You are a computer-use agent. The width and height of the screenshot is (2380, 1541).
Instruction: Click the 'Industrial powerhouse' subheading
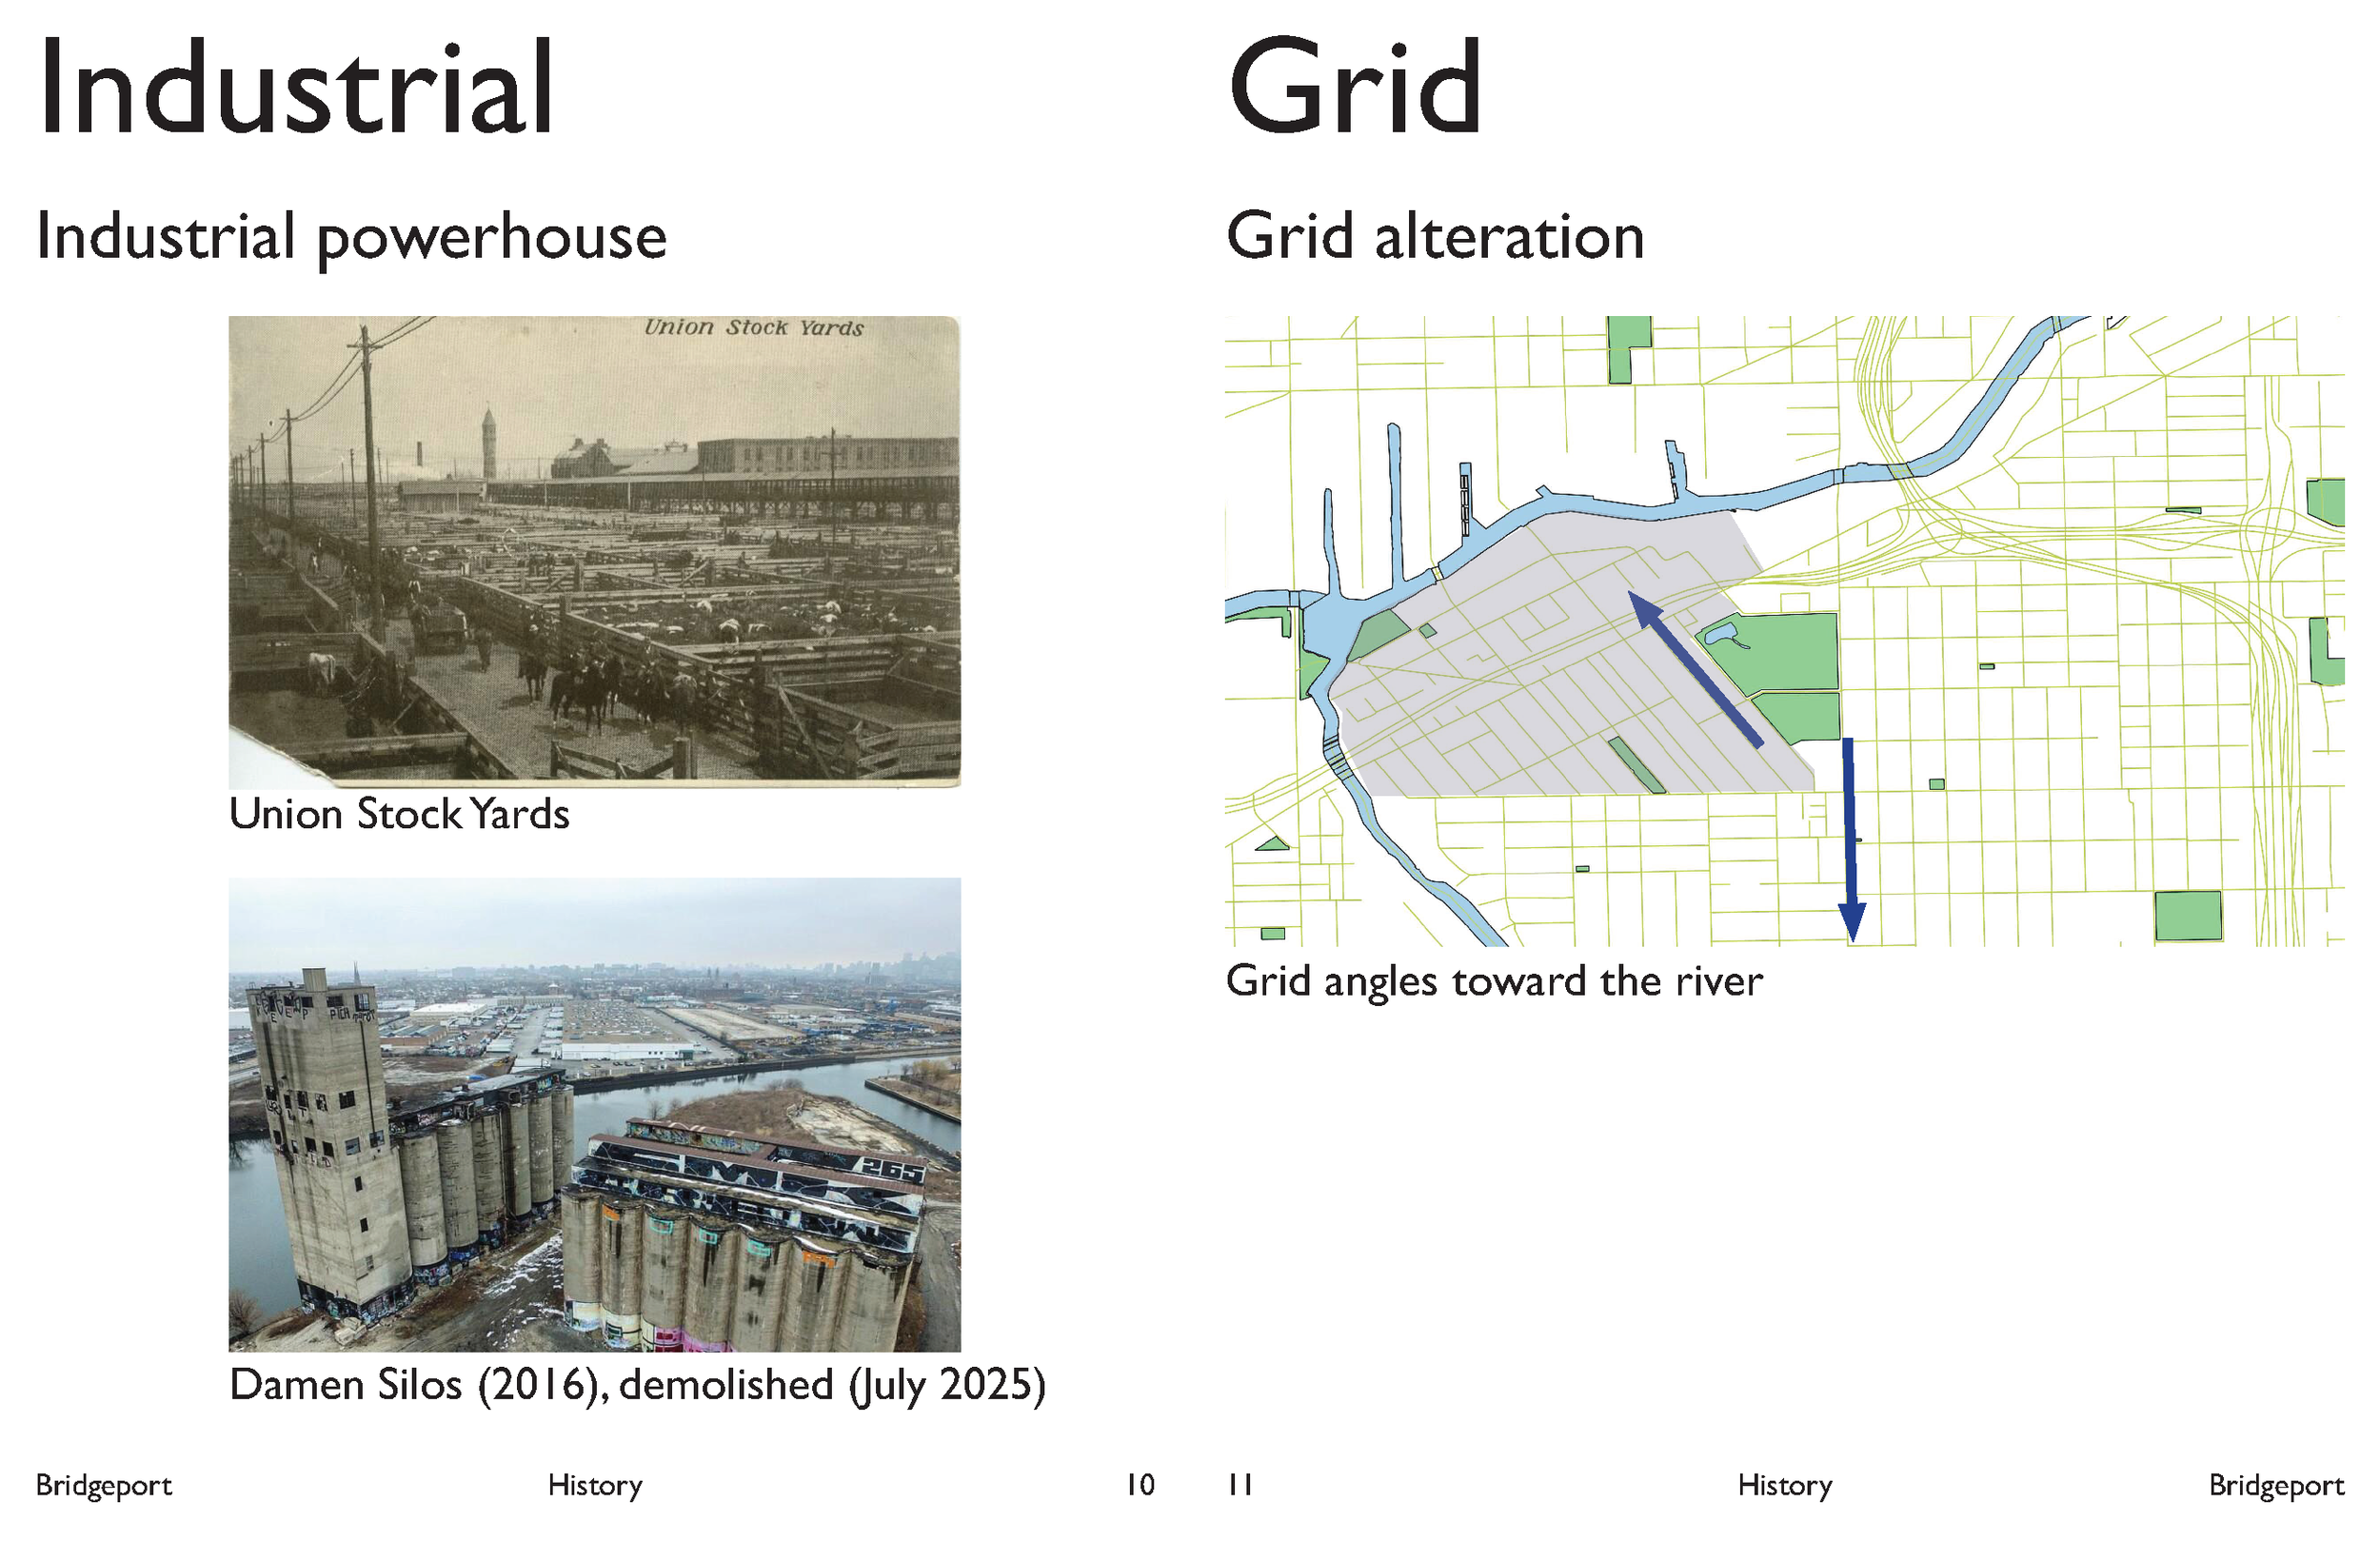(x=351, y=238)
